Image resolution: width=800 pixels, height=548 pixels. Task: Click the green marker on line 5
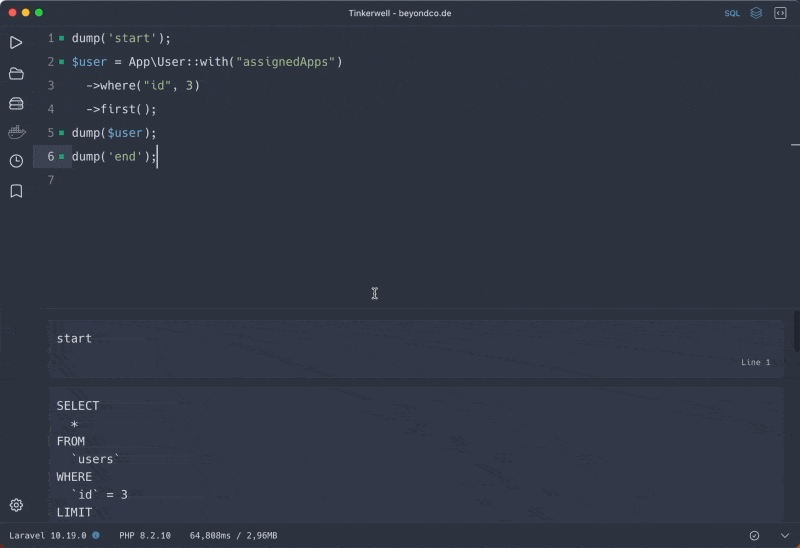coord(62,133)
